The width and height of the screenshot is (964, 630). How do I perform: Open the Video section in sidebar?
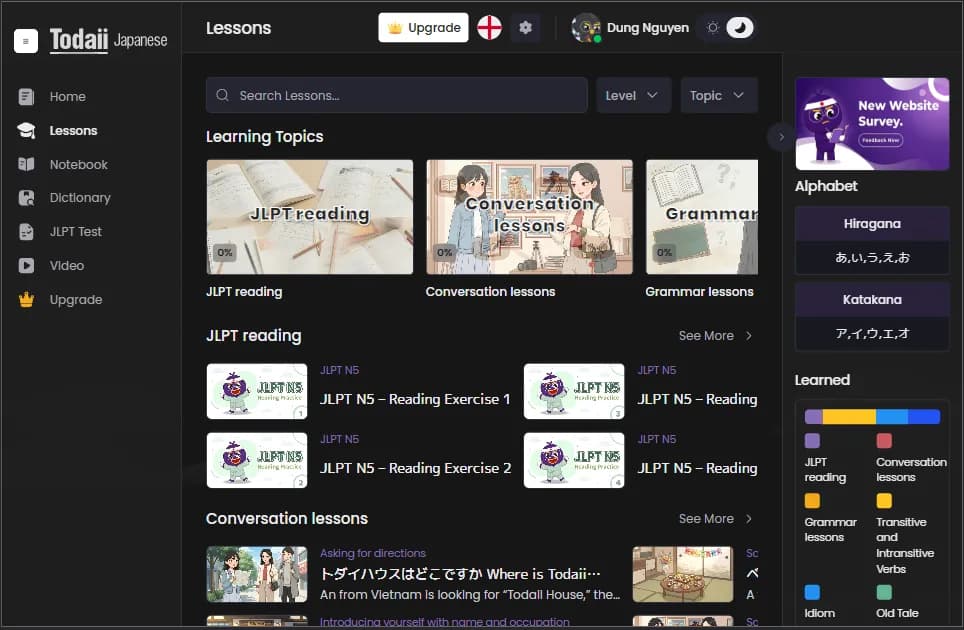point(67,266)
